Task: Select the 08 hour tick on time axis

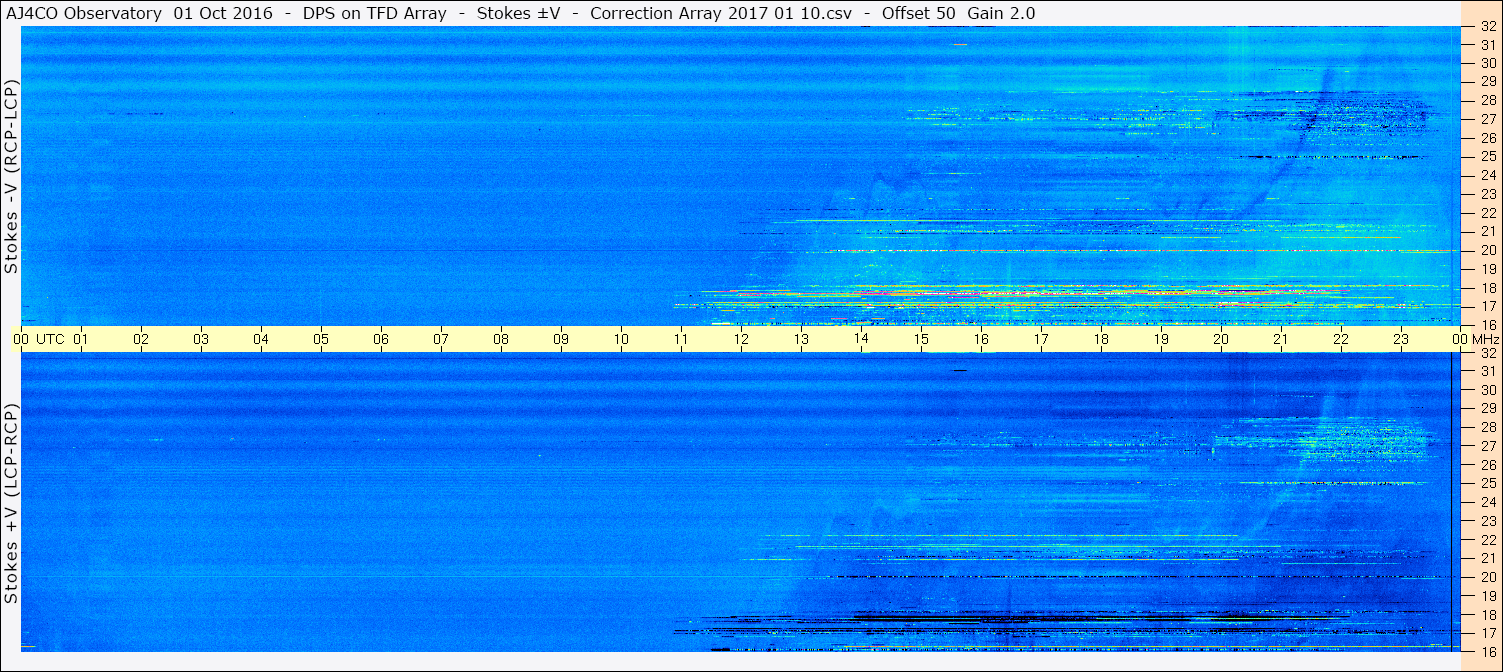Action: 501,339
